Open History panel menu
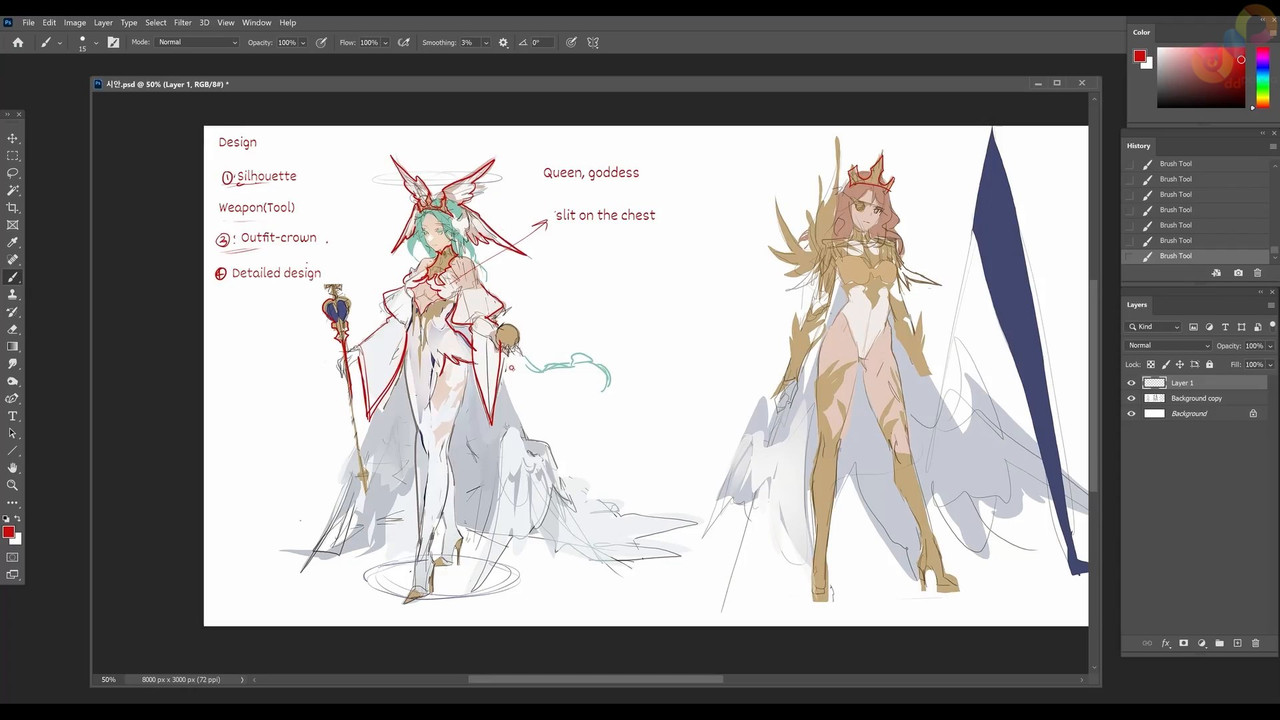1280x720 pixels. point(1272,146)
